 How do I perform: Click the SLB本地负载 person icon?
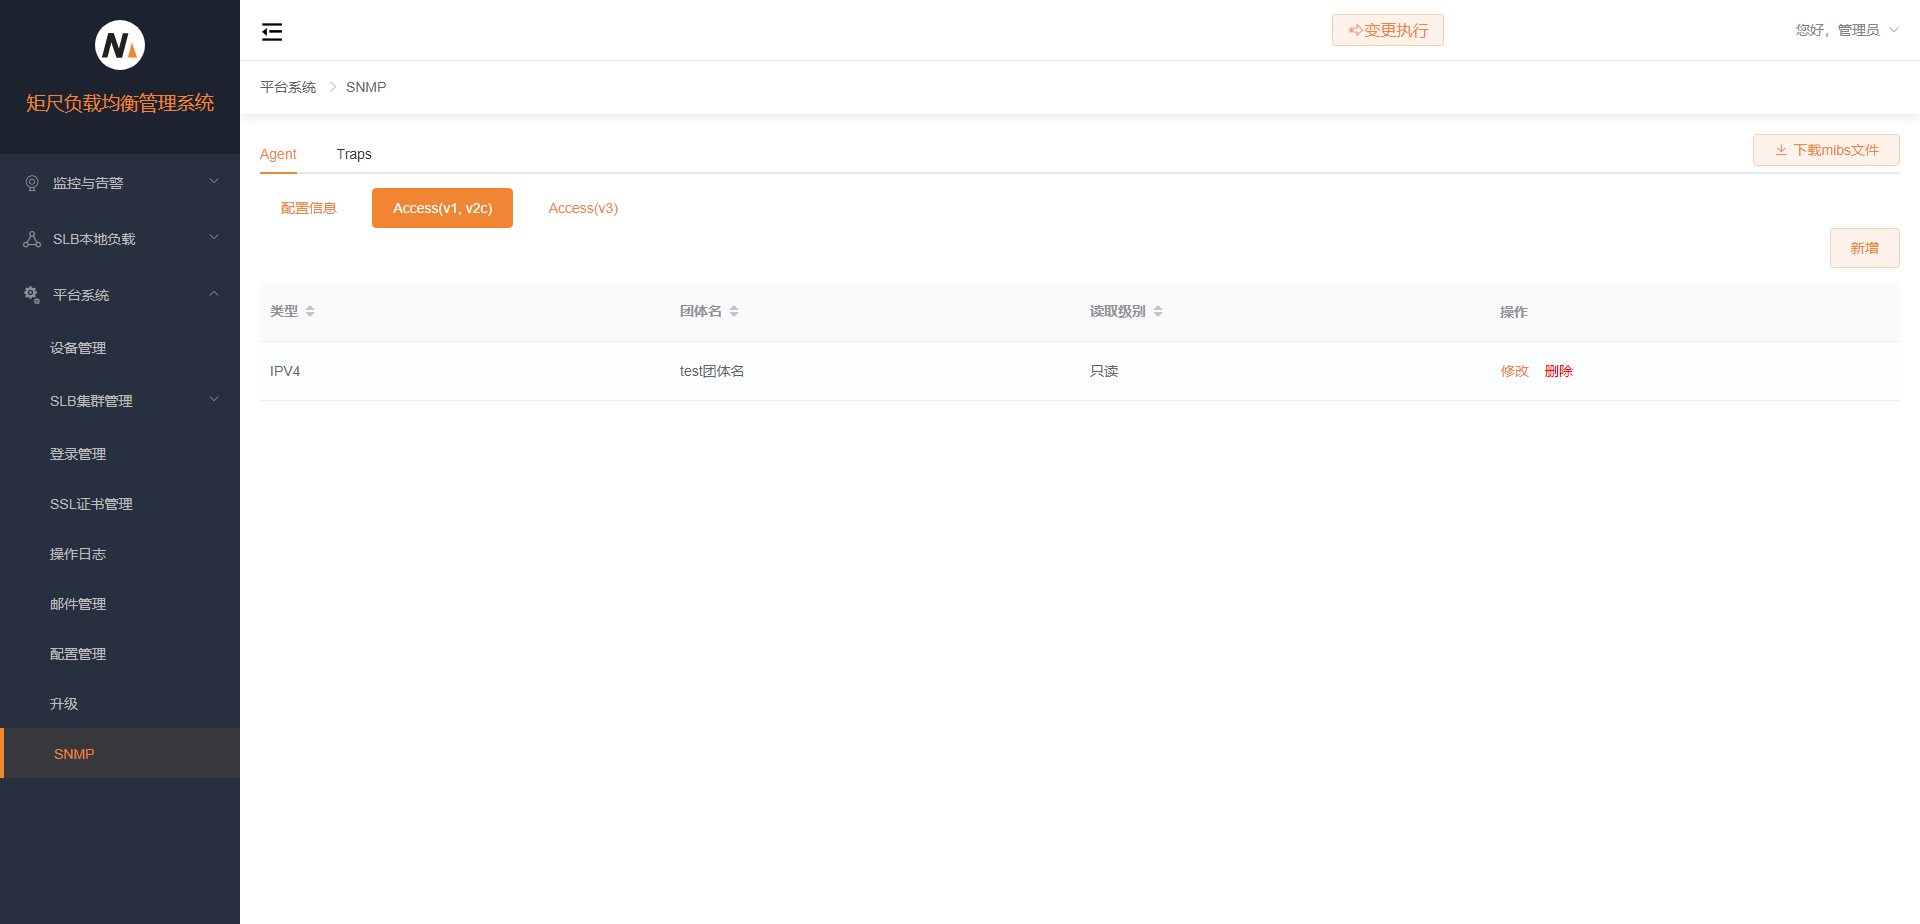(x=31, y=238)
